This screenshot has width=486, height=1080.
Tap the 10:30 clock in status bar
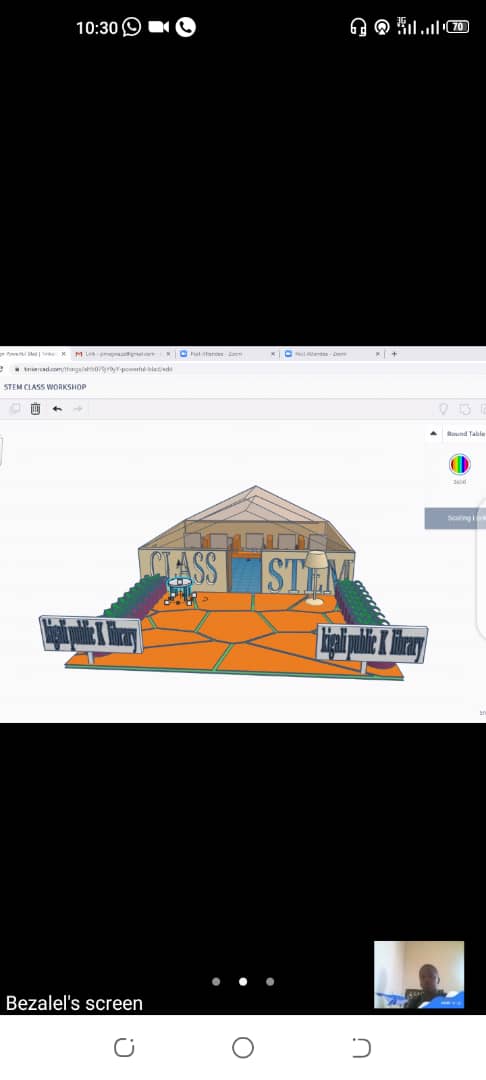(97, 28)
